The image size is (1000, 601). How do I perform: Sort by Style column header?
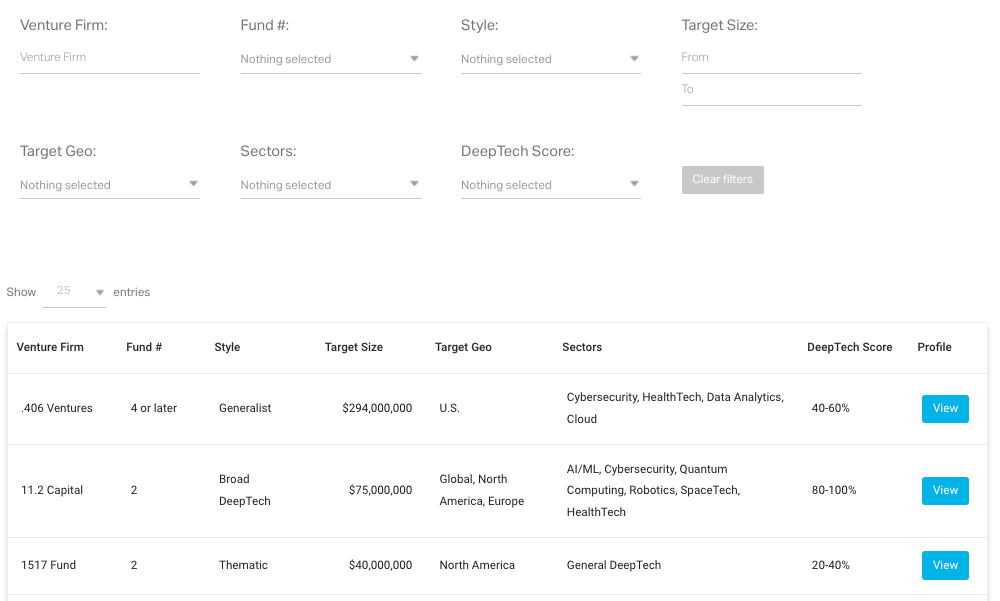[x=227, y=347]
